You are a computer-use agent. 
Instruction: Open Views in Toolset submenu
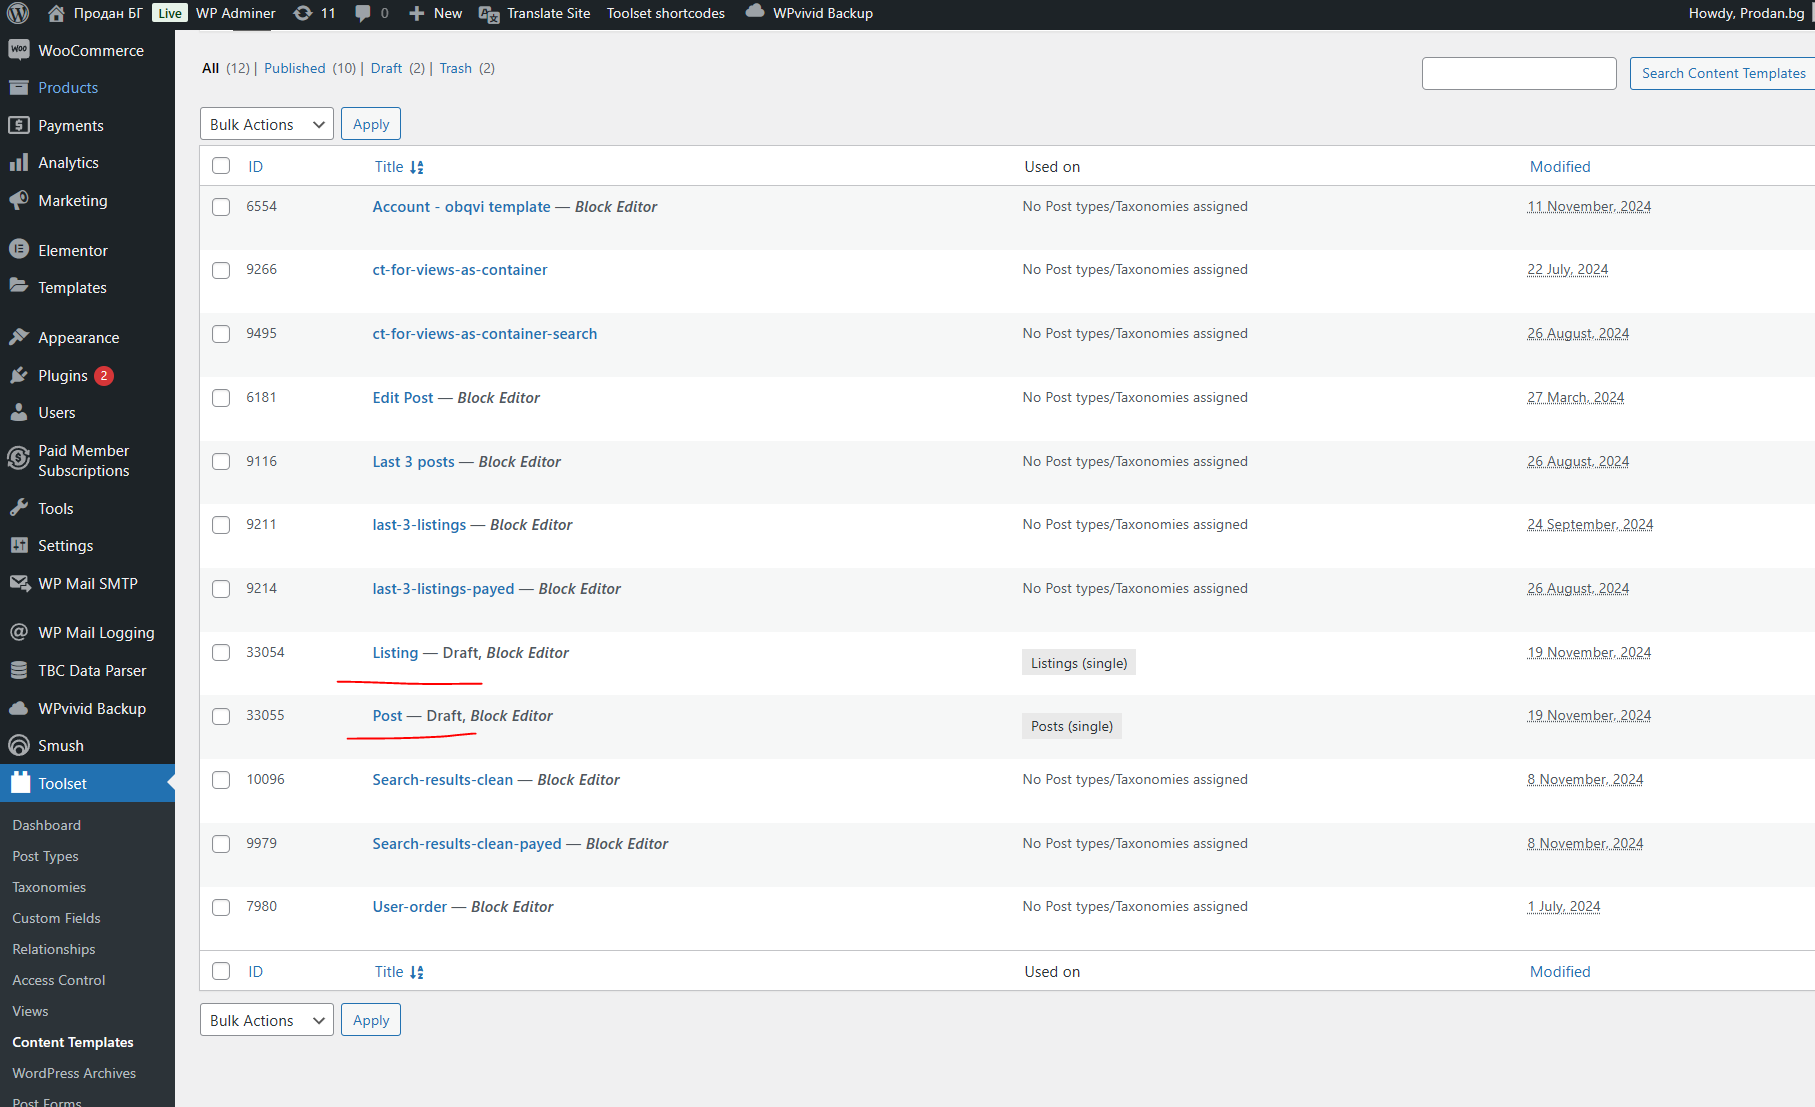click(30, 1011)
